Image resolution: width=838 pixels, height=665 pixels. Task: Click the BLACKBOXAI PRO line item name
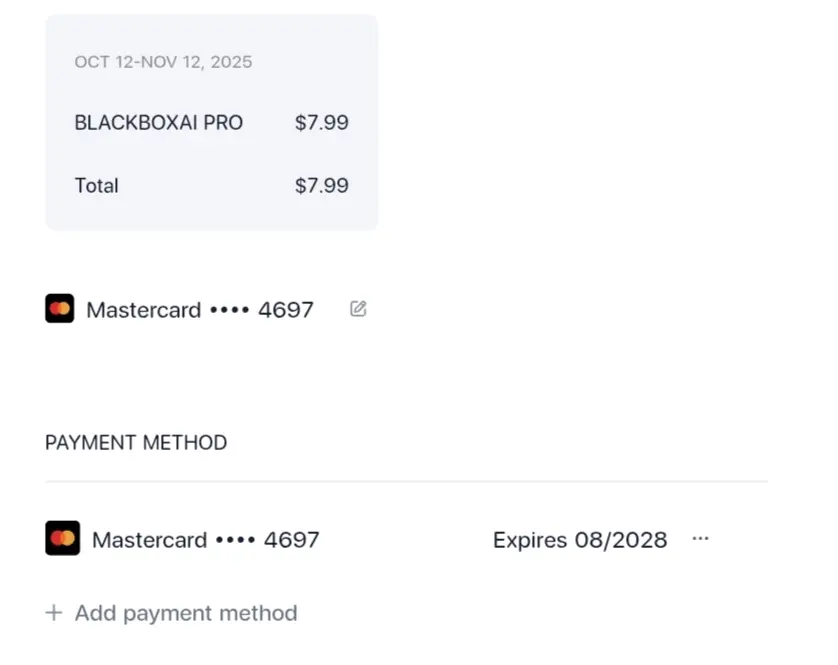[159, 123]
